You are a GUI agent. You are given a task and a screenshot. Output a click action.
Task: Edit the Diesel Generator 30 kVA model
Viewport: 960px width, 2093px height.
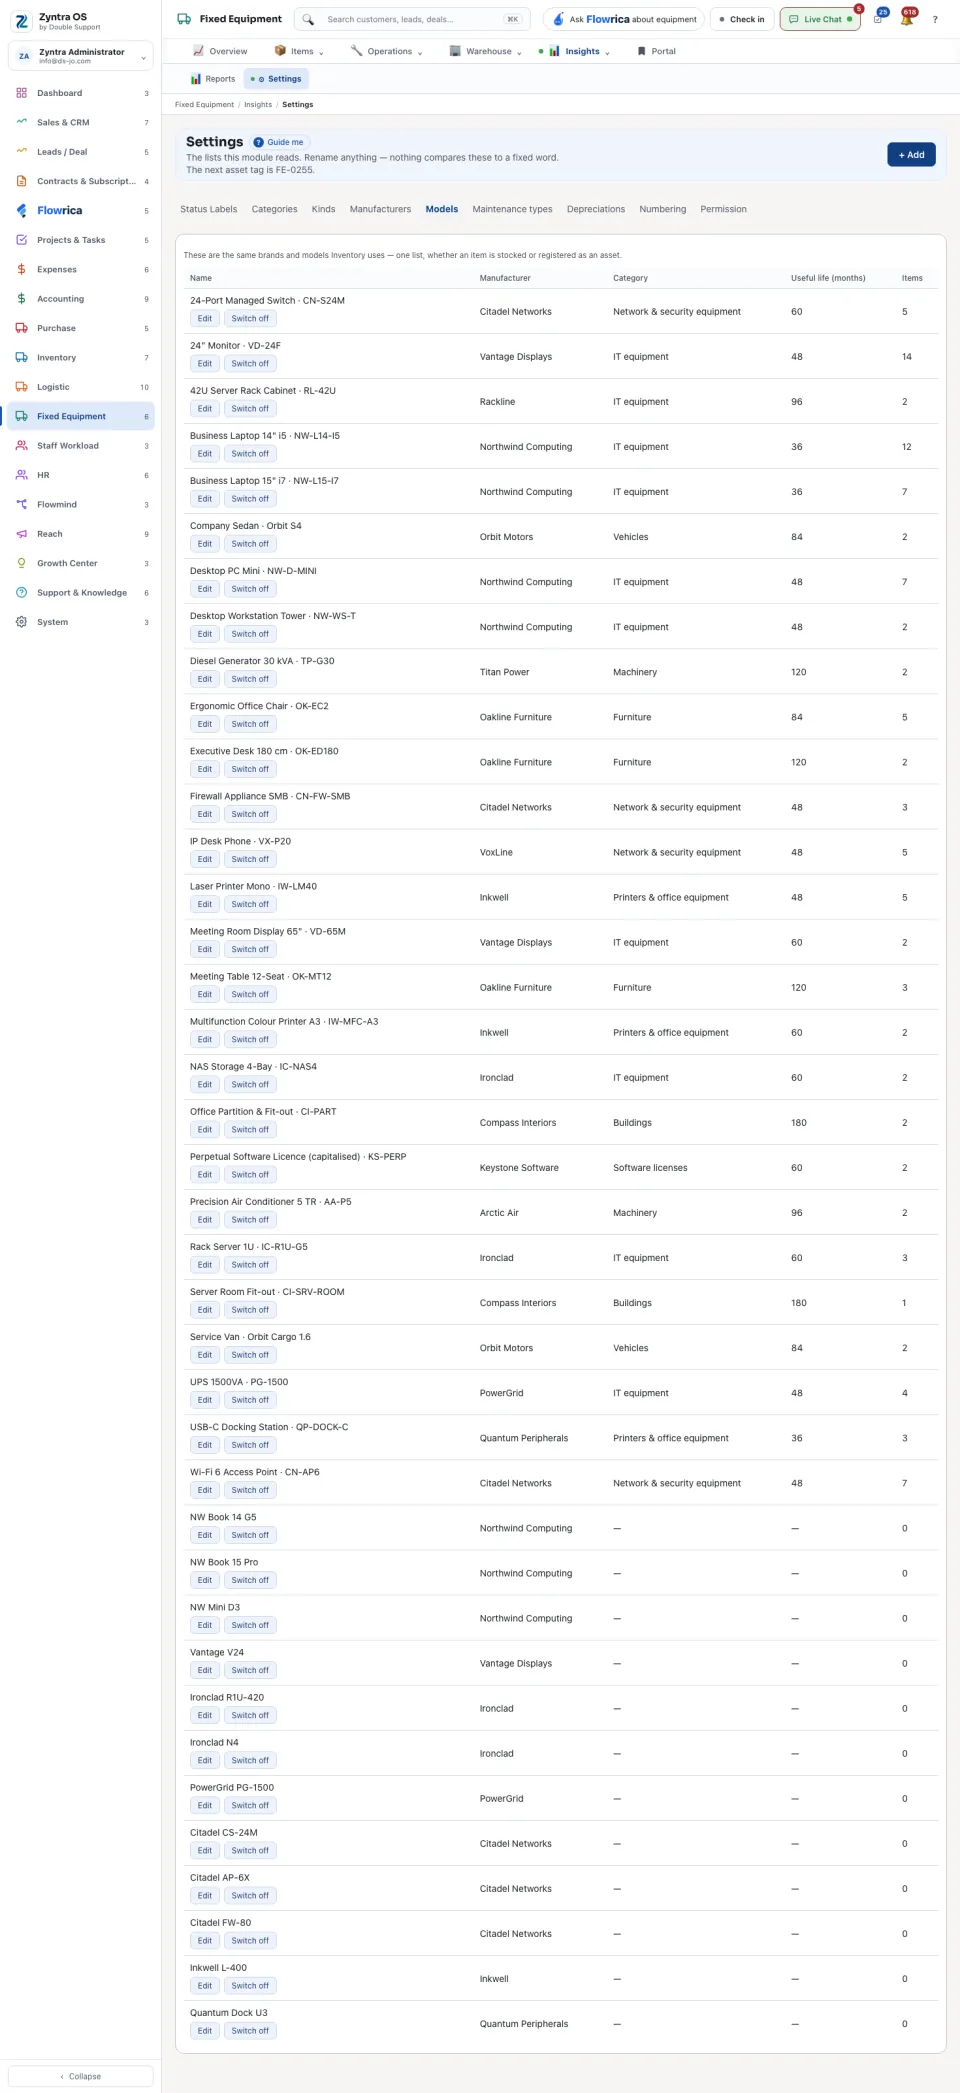205,679
